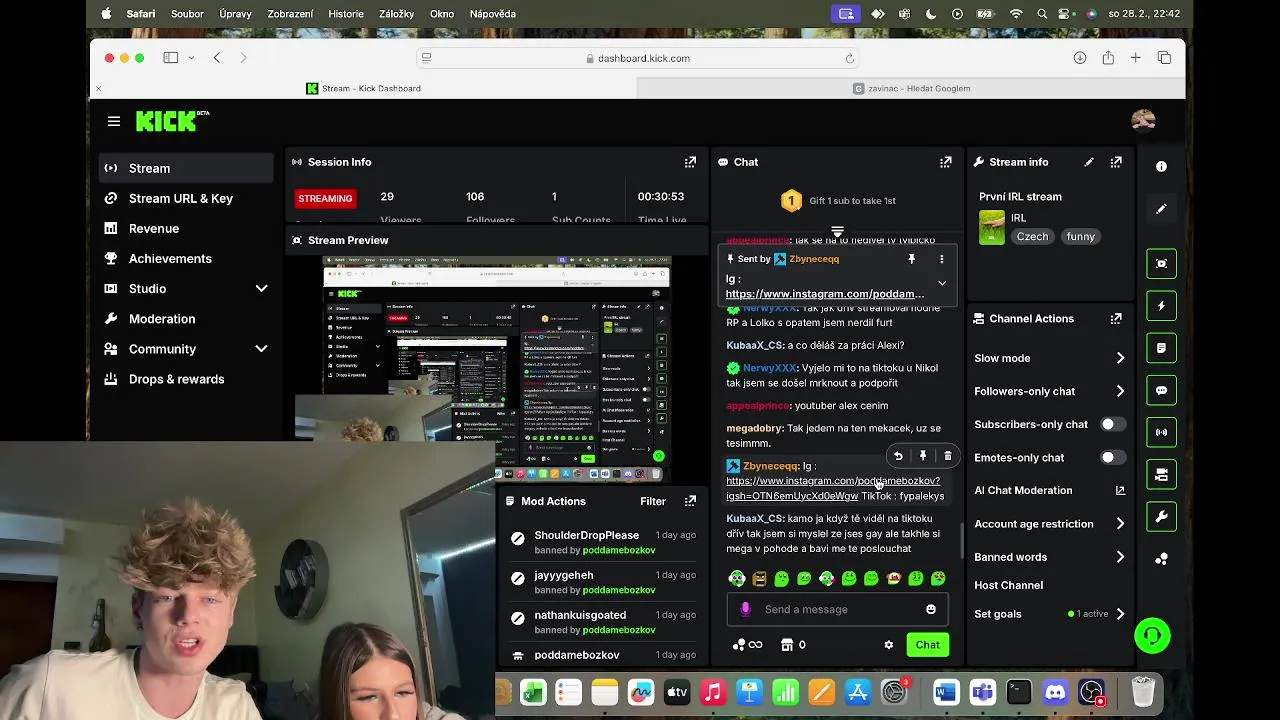Viewport: 1280px width, 720px height.
Task: Open Discord from the Dock
Action: (x=1055, y=692)
